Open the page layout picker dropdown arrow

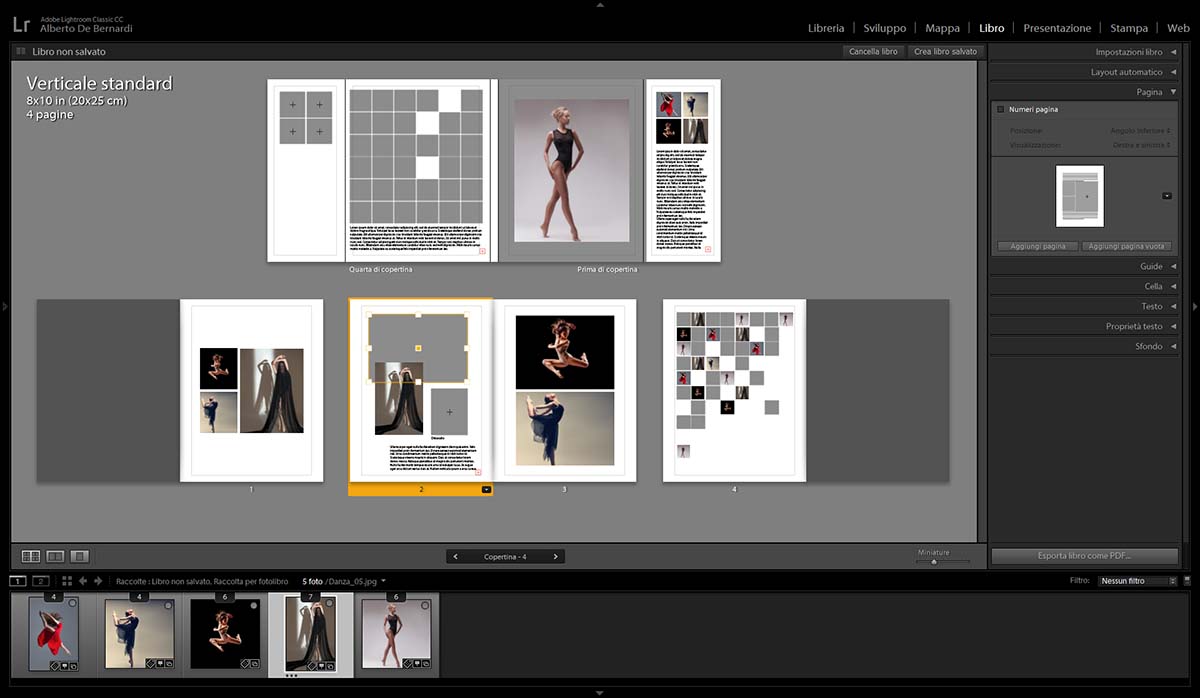tap(1166, 196)
